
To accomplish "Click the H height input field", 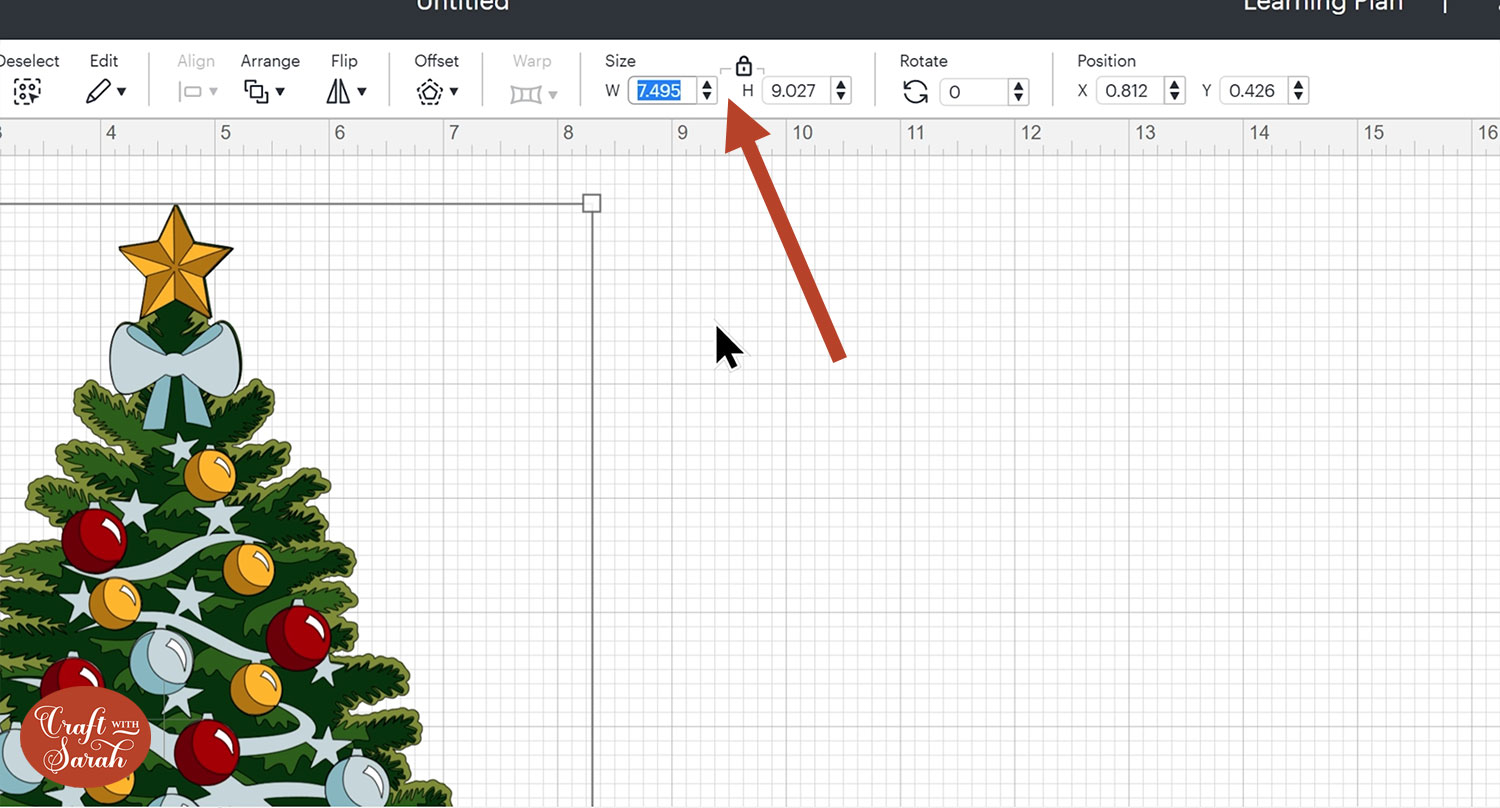I will 797,91.
